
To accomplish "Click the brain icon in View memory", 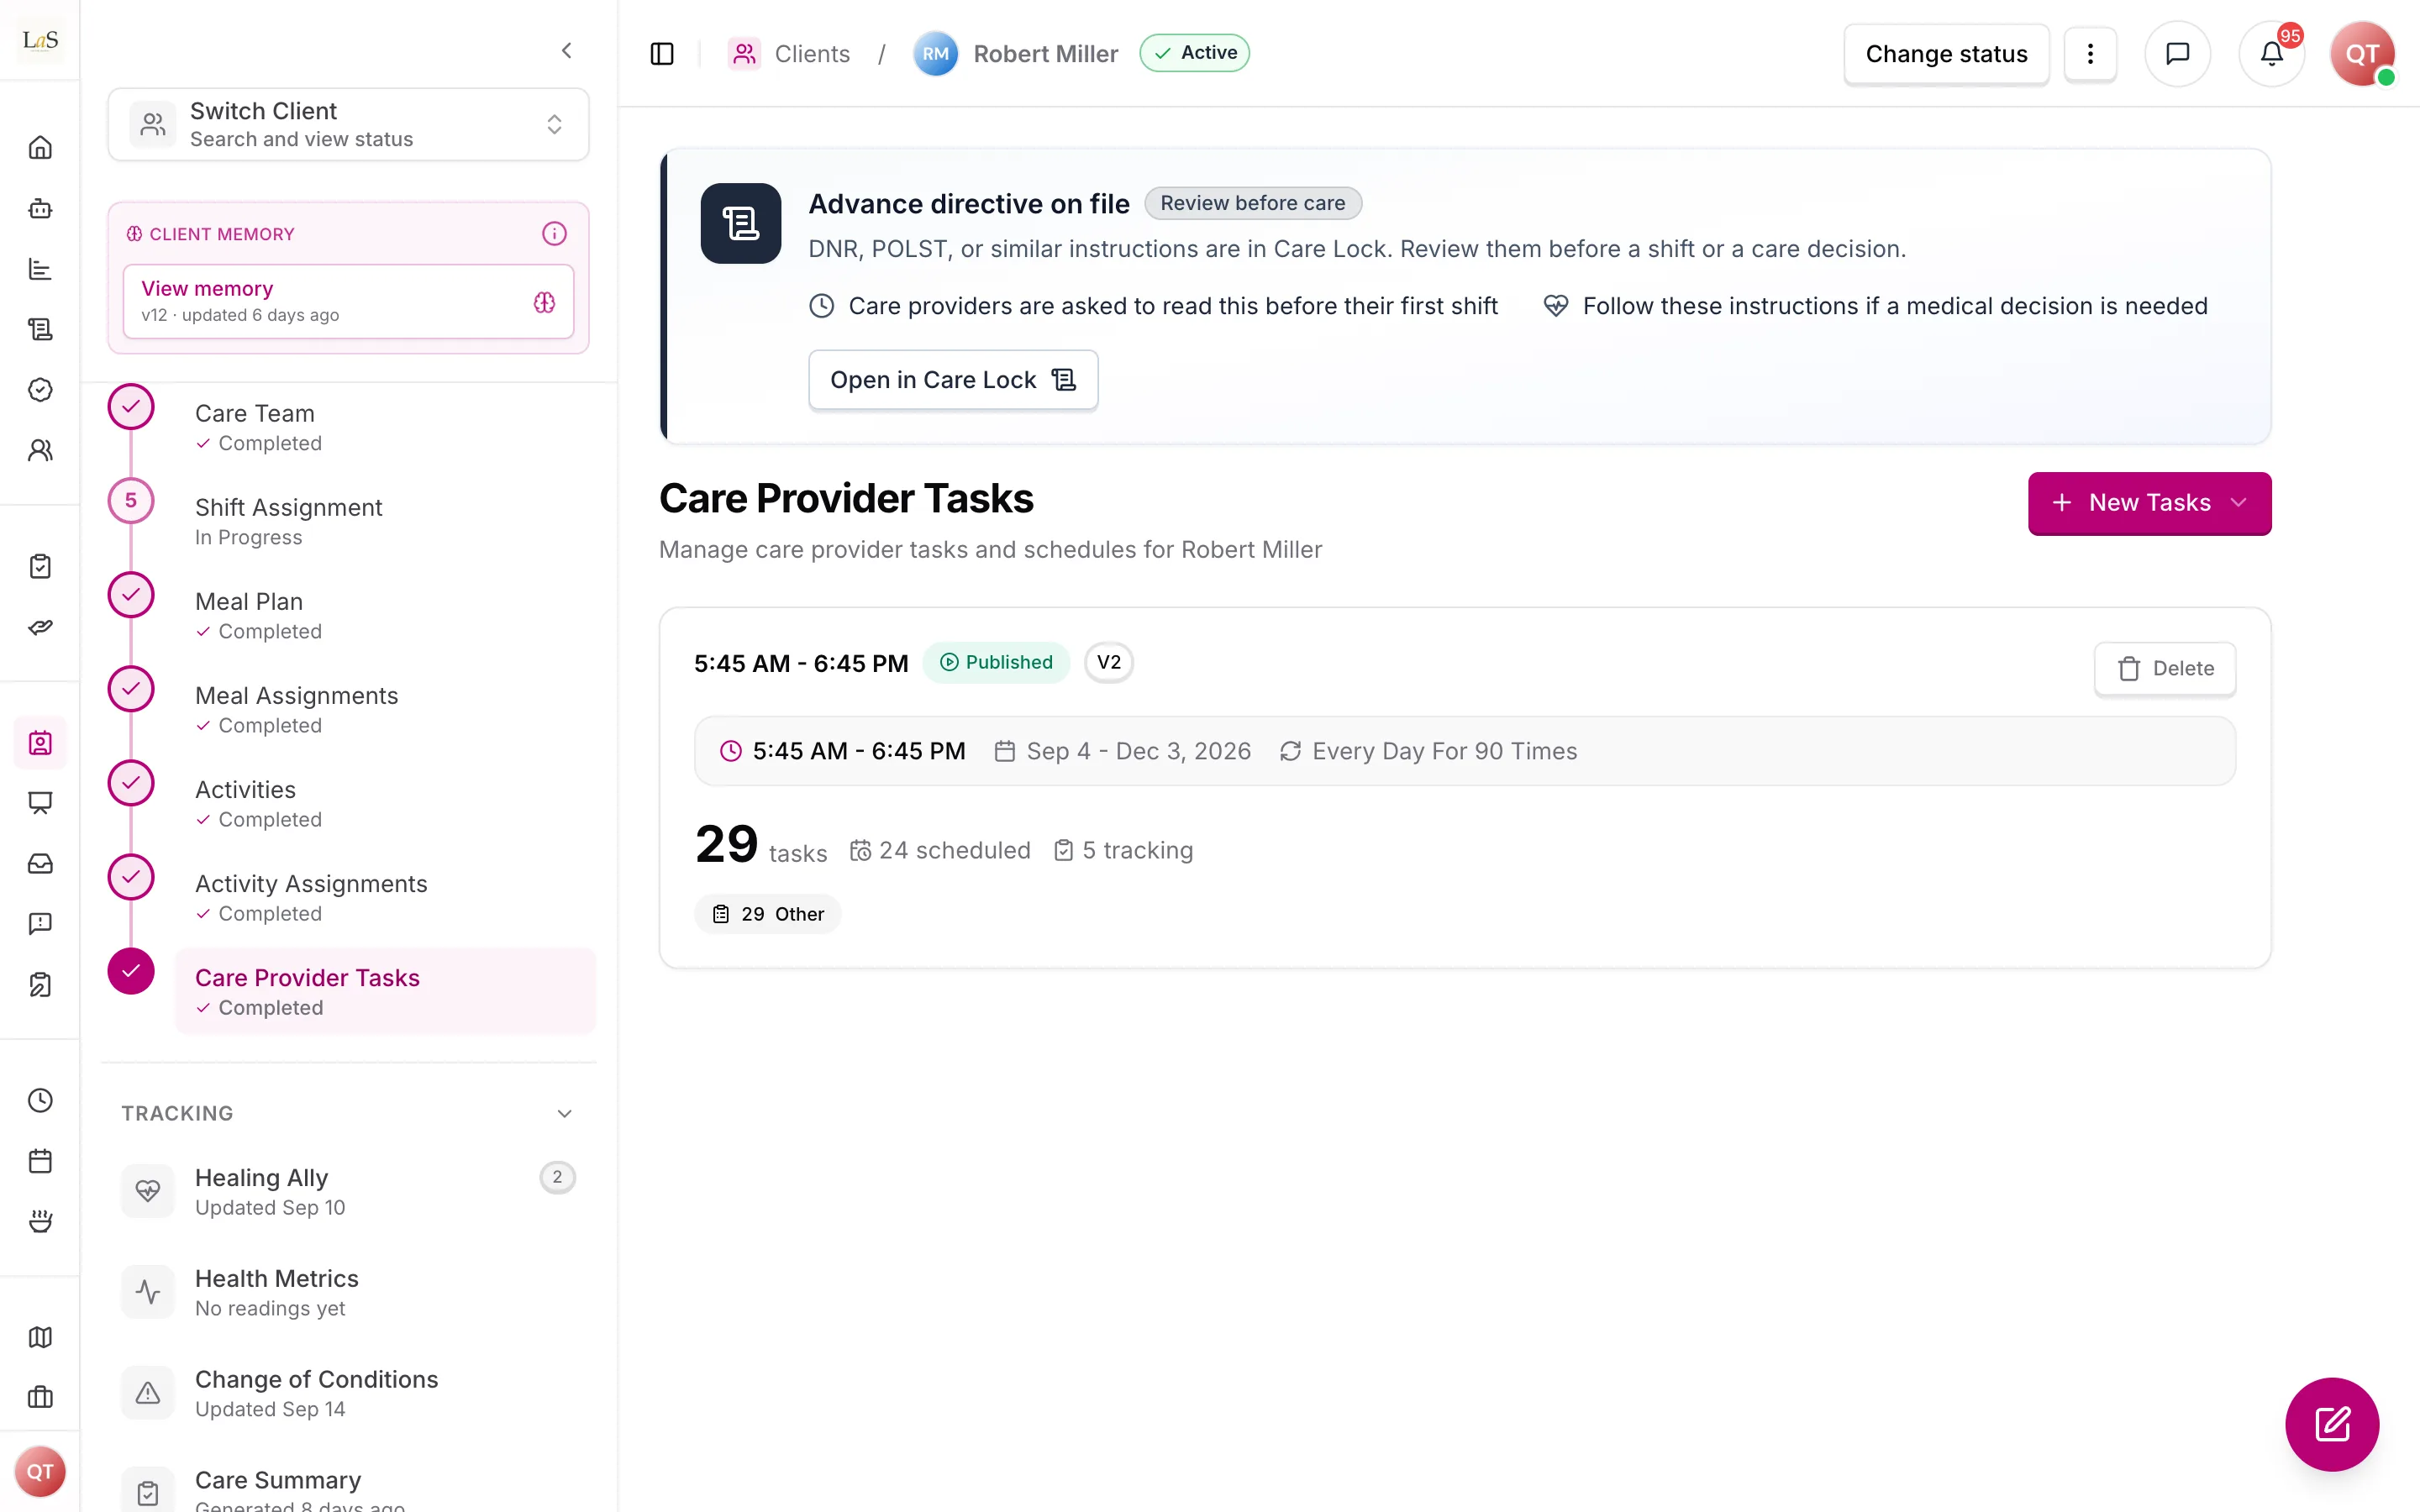I will click(x=544, y=302).
